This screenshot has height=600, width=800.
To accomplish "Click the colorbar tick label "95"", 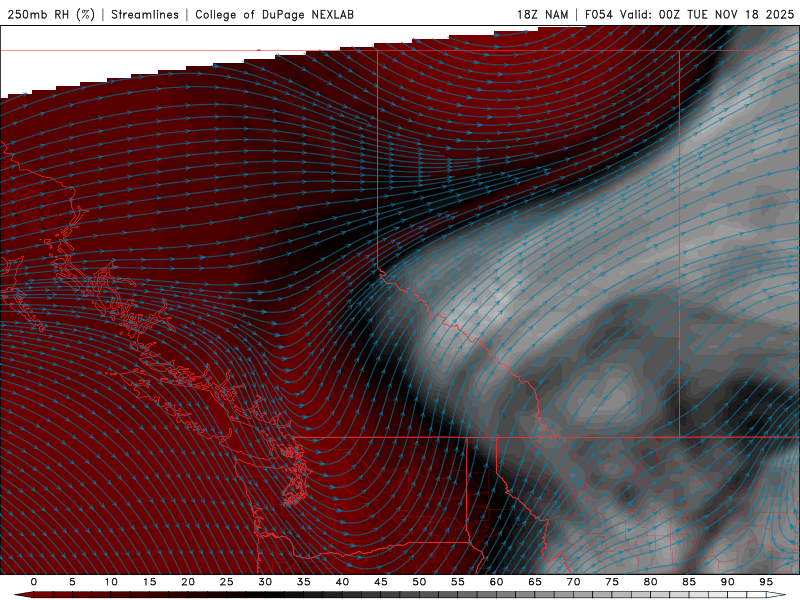I will [766, 582].
